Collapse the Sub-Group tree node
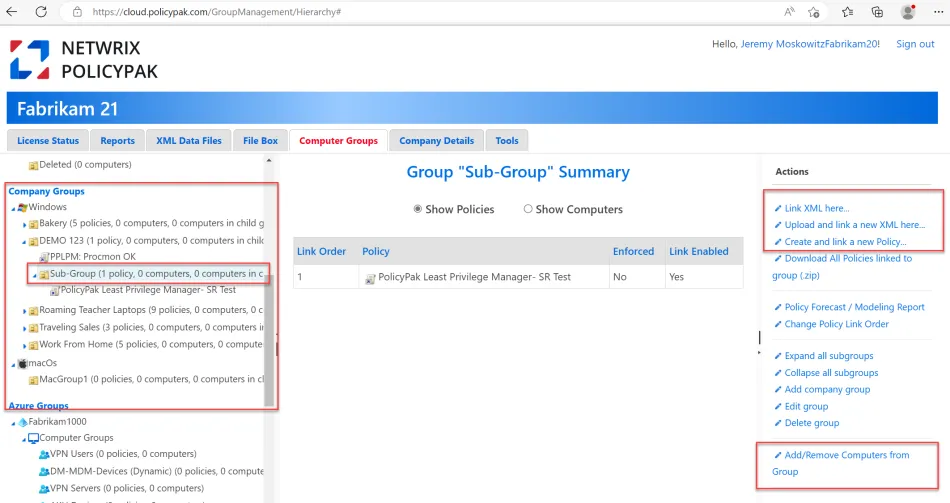Image resolution: width=950 pixels, height=503 pixels. 33,274
